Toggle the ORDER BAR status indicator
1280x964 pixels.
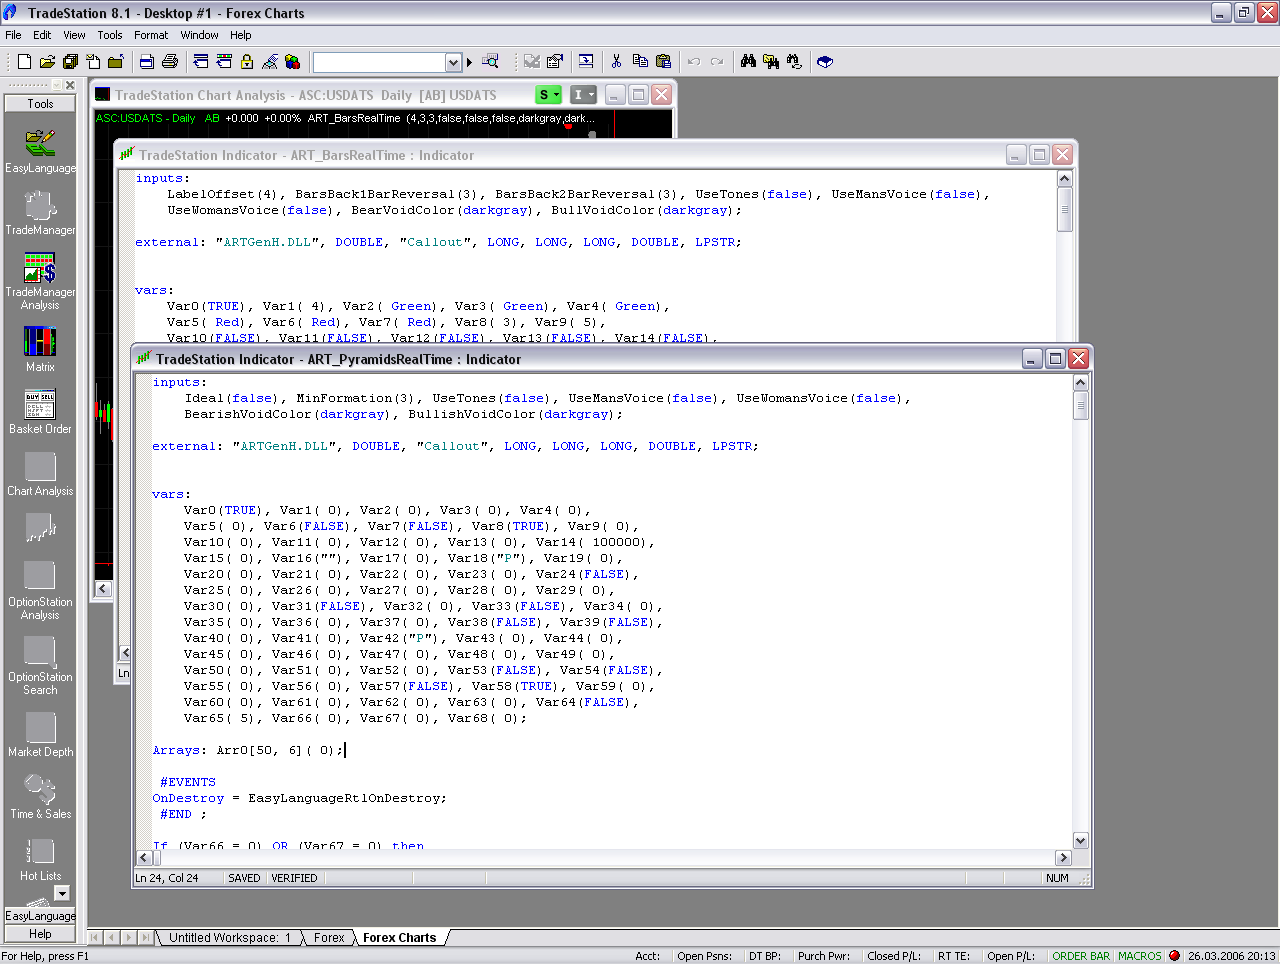[1080, 956]
